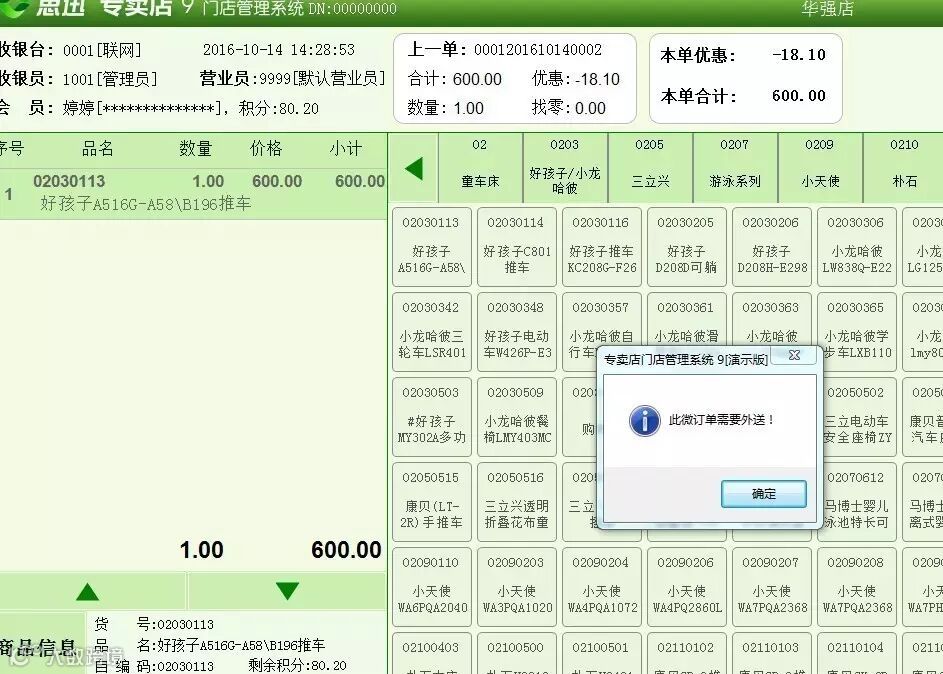943x674 pixels.
Task: Click the 本单合计 600.00 value
Action: [799, 96]
